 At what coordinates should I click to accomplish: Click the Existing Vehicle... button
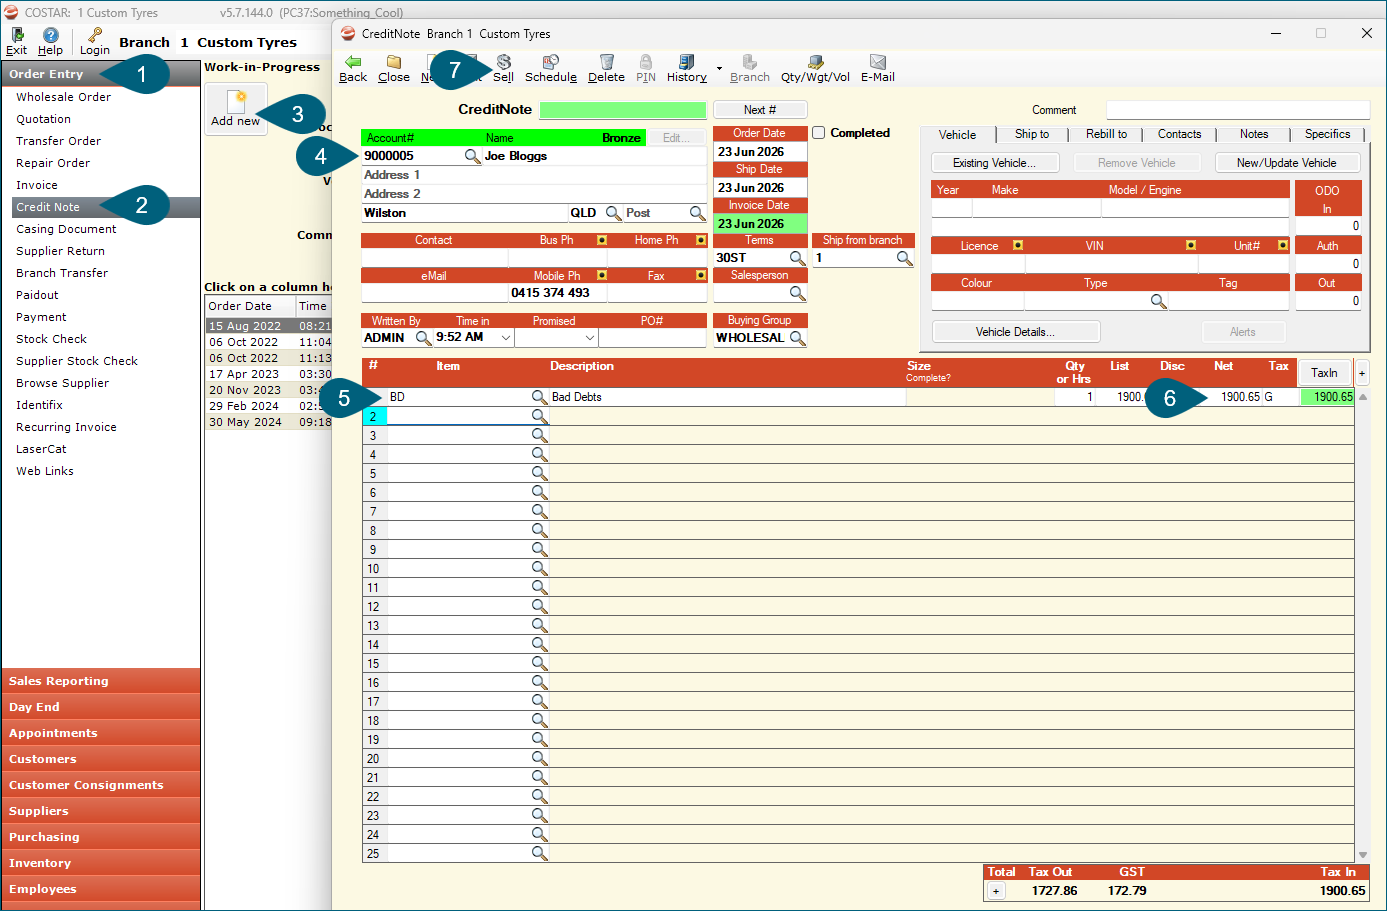(995, 163)
